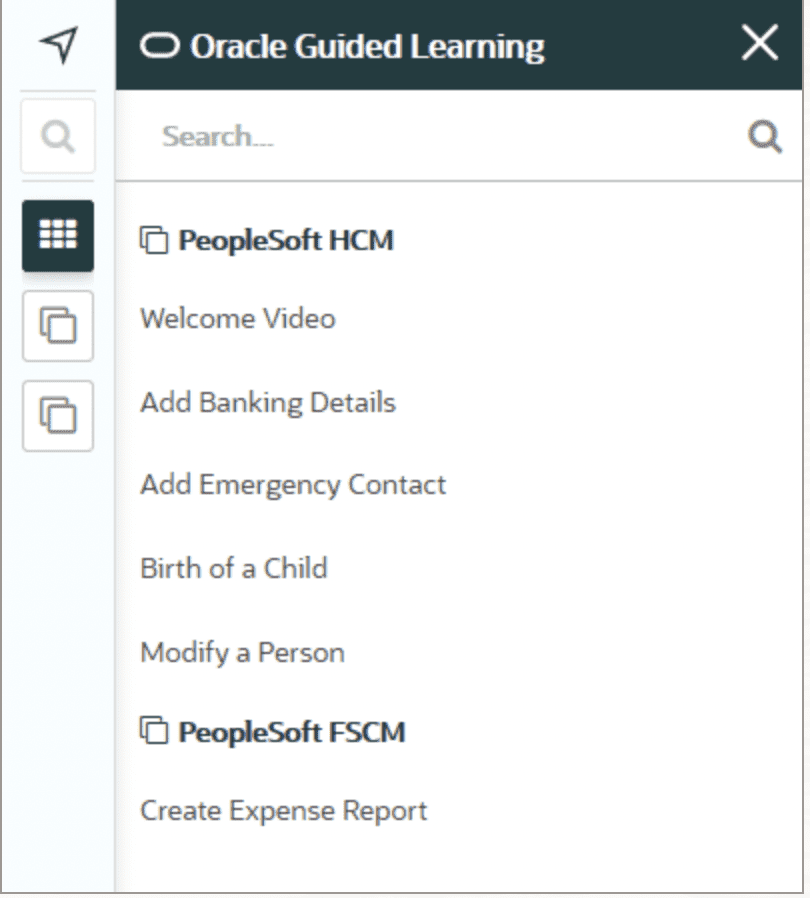Click the Oracle Guided Learning title
Image resolution: width=810 pixels, height=898 pixels.
pos(367,47)
